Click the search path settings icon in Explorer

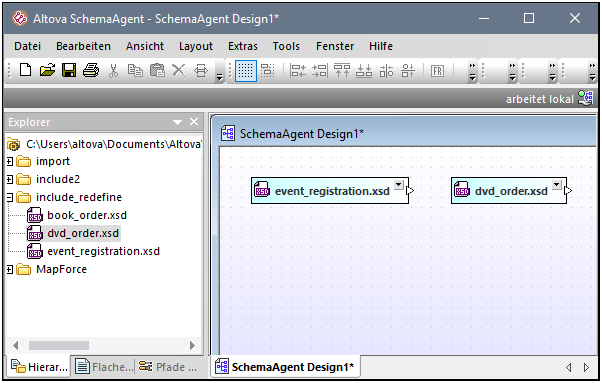click(x=13, y=144)
